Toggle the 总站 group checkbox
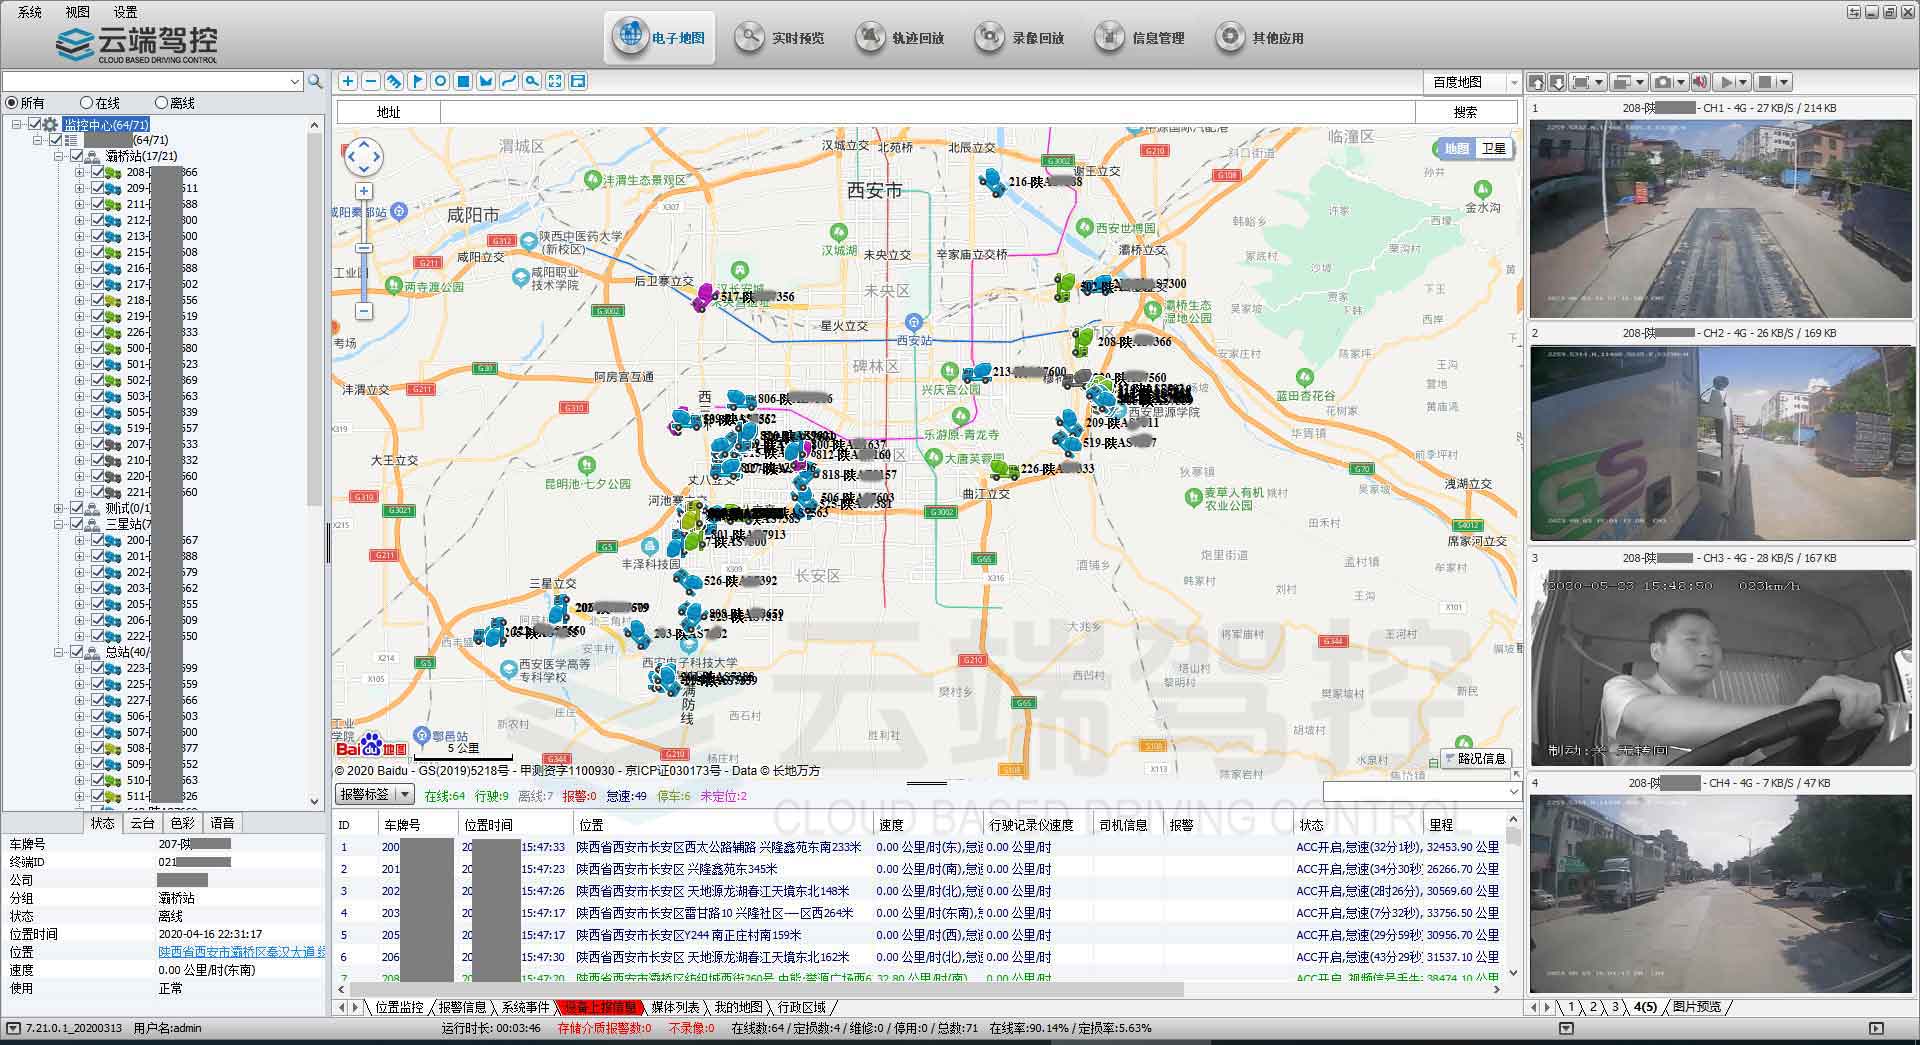Screen dimensions: 1920x1045 (76, 652)
